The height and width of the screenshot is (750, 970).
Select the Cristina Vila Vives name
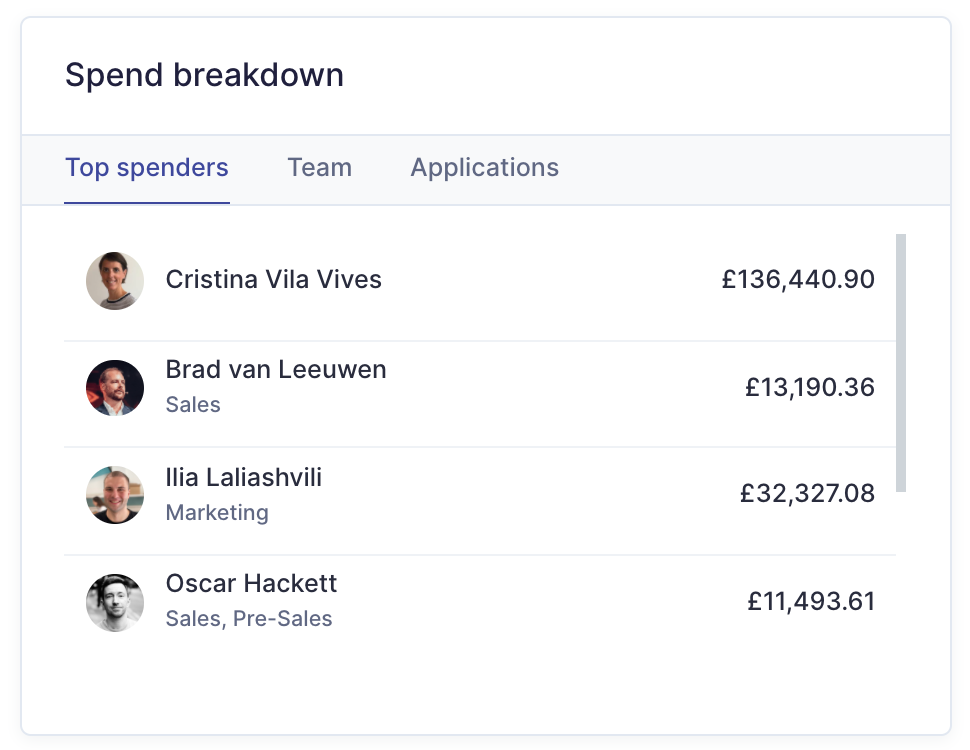(273, 280)
